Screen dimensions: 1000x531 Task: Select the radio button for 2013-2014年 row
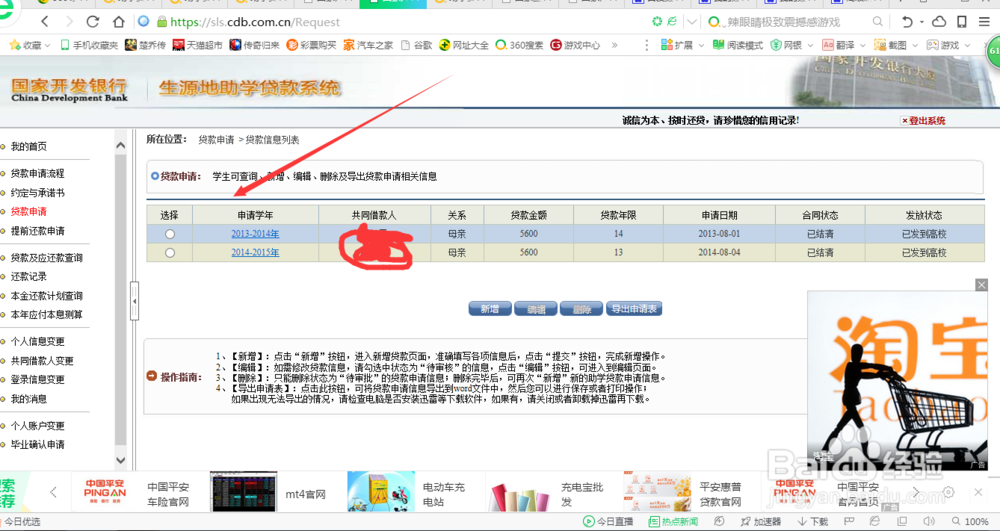pyautogui.click(x=170, y=234)
